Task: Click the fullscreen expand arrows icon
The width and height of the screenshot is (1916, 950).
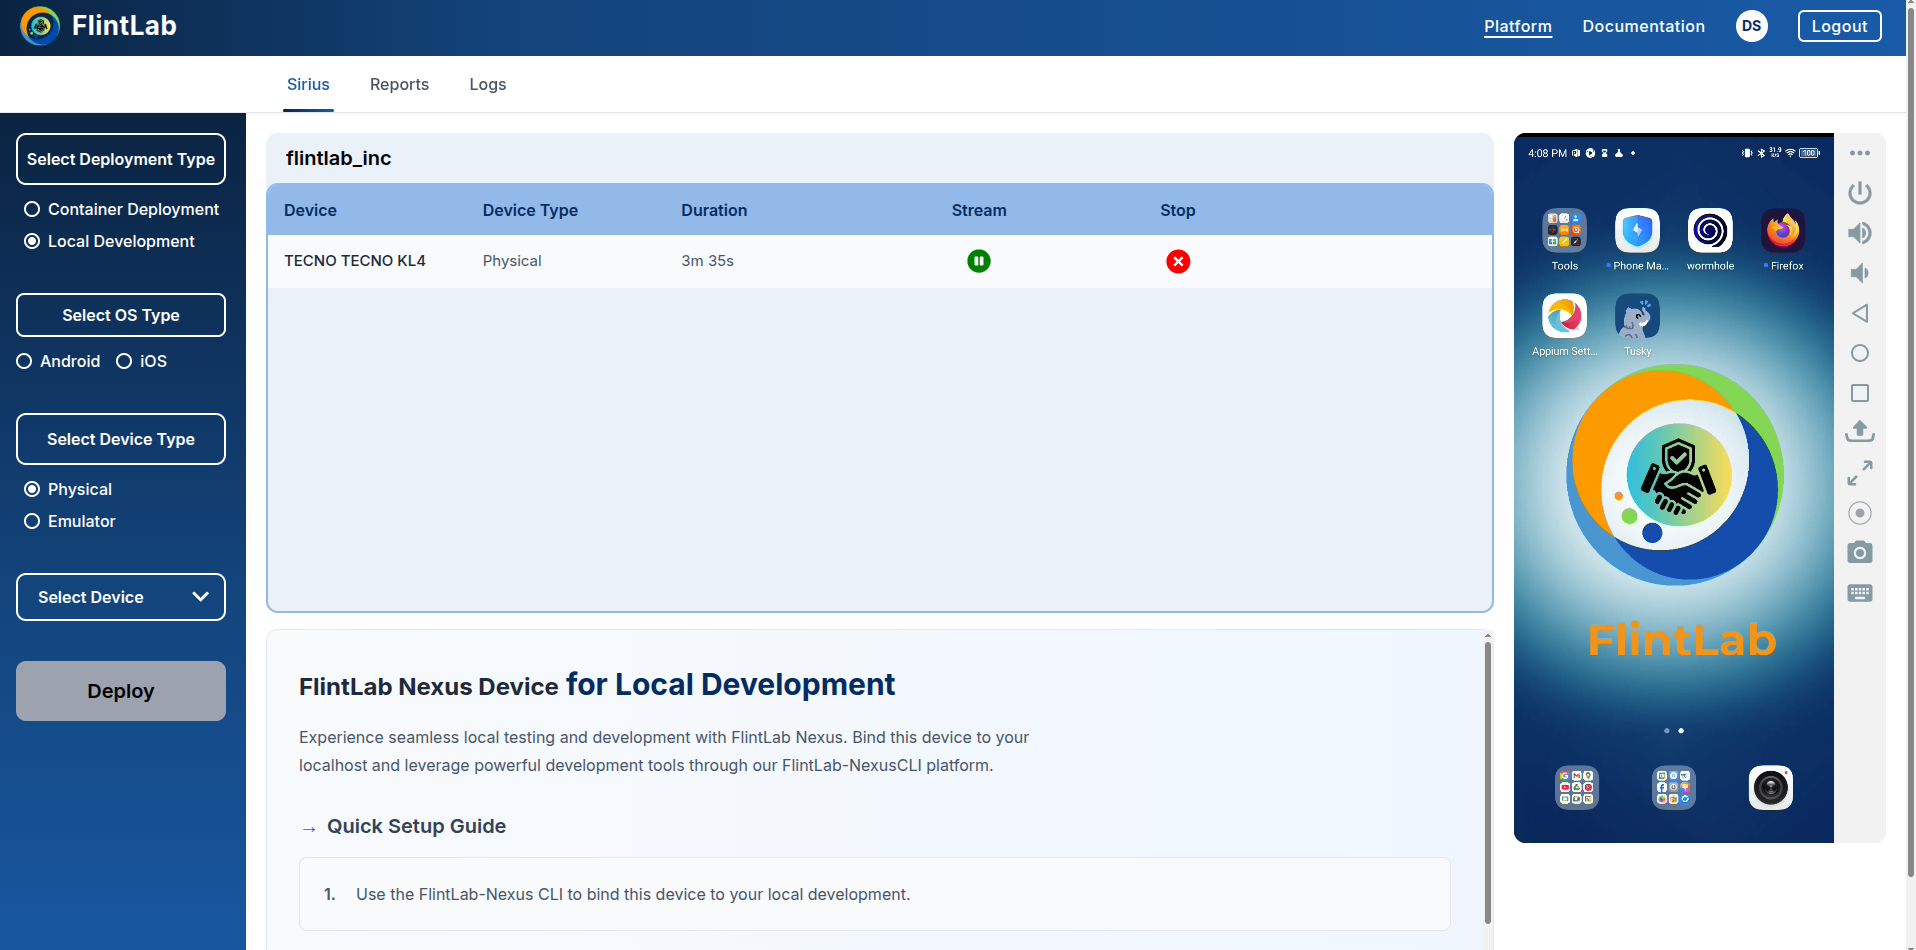Action: 1860,473
